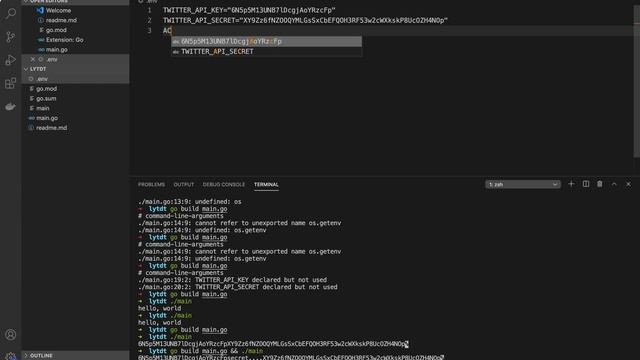Collapse the OPEN EDITORS section

click(76, 2)
